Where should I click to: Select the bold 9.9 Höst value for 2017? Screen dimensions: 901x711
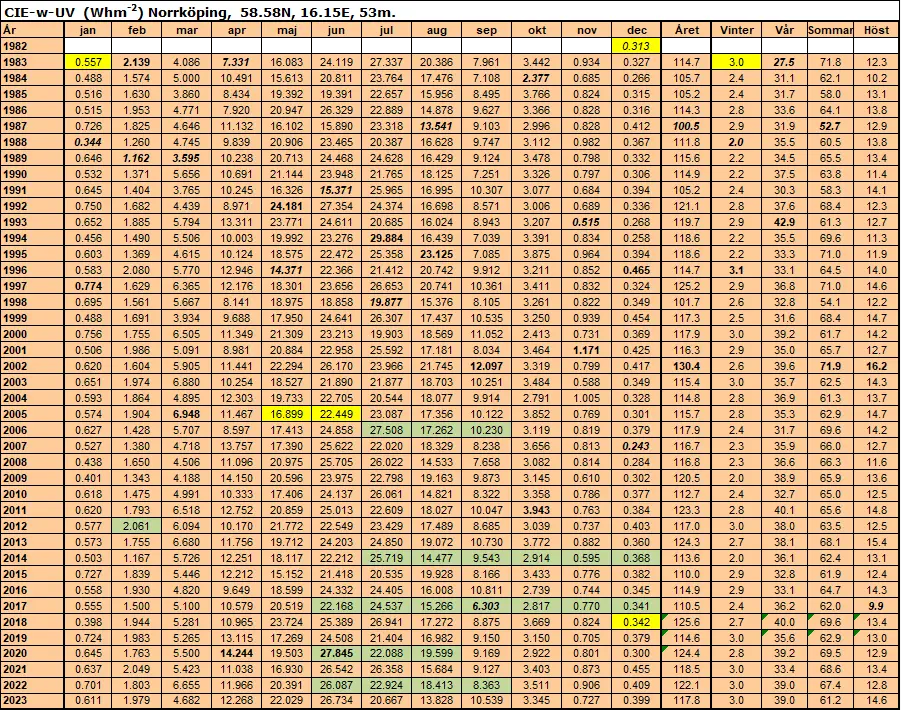point(877,605)
